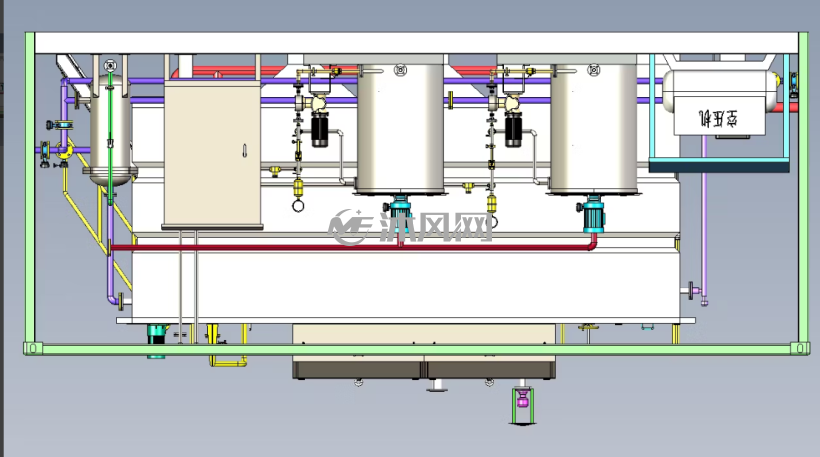Select the black motor beside the right tank

[x=513, y=130]
